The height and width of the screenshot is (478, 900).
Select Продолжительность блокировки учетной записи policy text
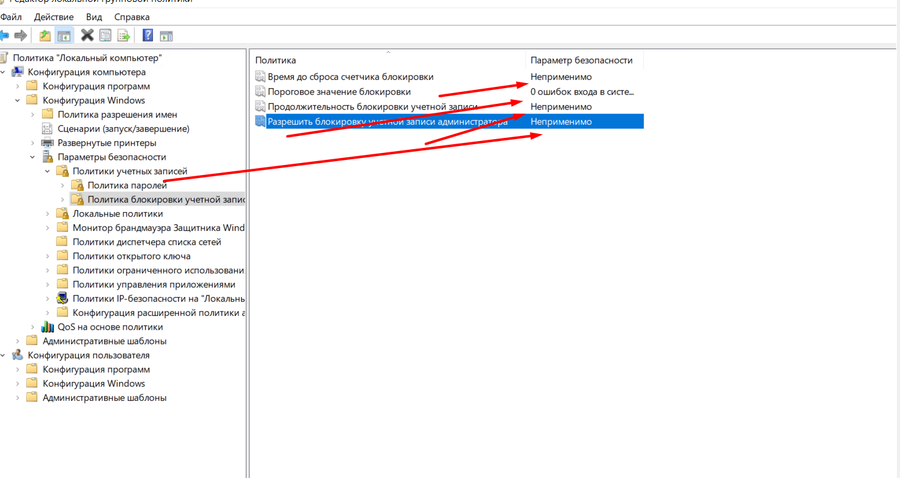(x=373, y=106)
